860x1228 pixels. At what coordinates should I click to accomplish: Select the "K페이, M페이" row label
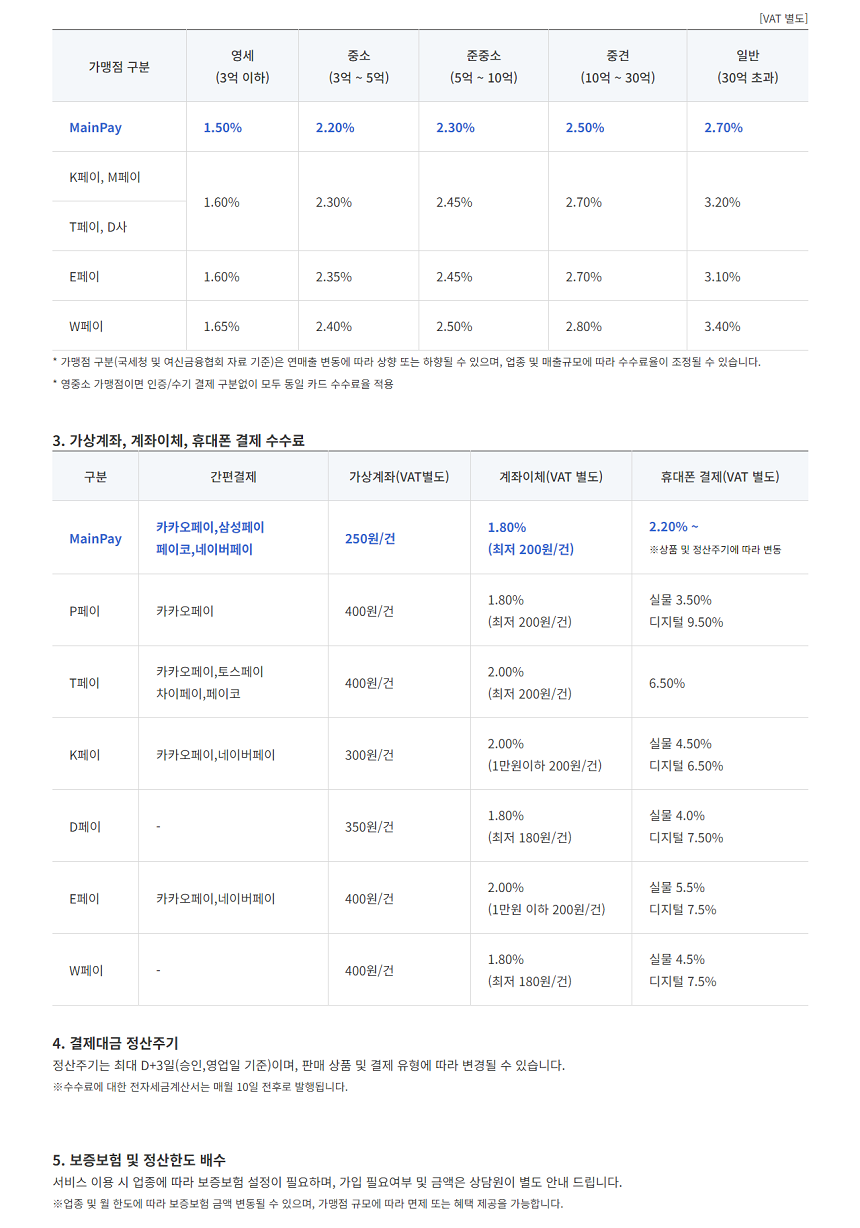click(x=105, y=177)
